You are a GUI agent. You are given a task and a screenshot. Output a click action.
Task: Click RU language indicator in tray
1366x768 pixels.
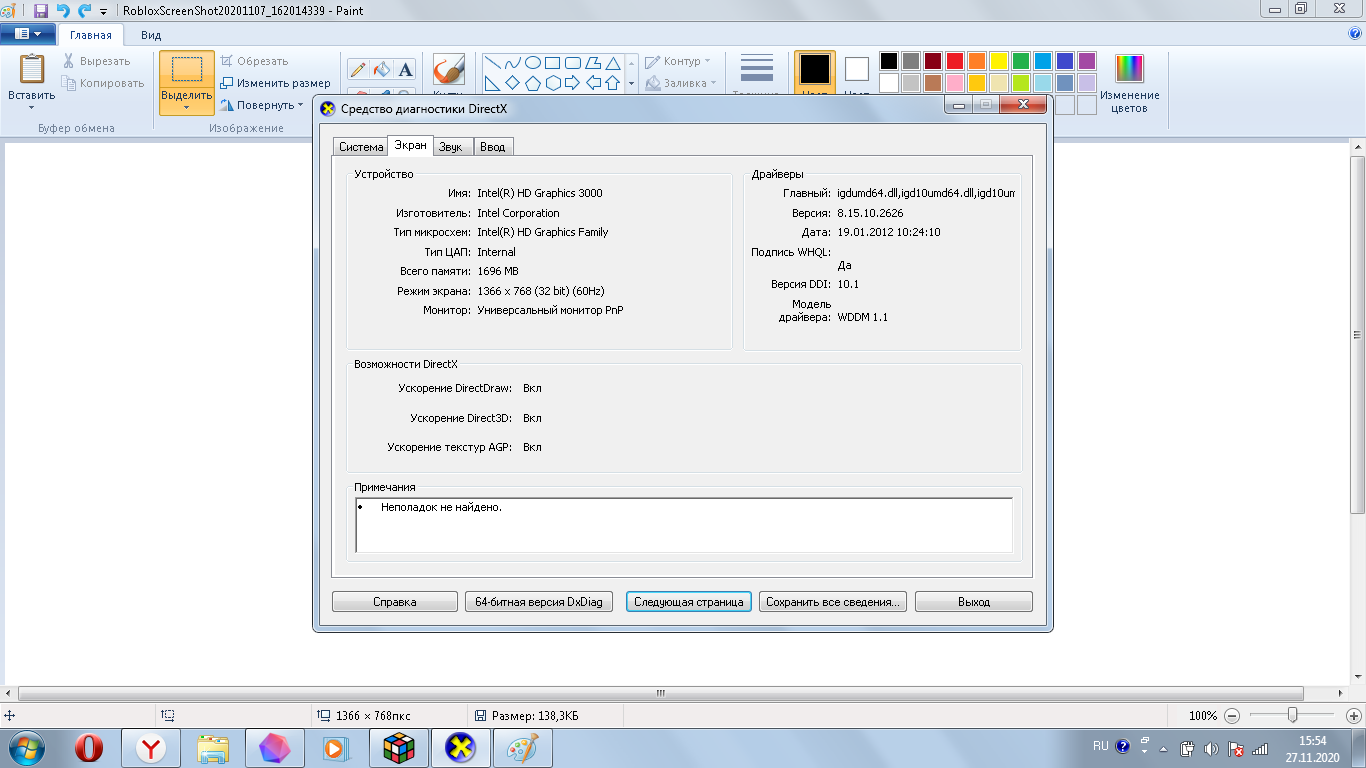1100,746
